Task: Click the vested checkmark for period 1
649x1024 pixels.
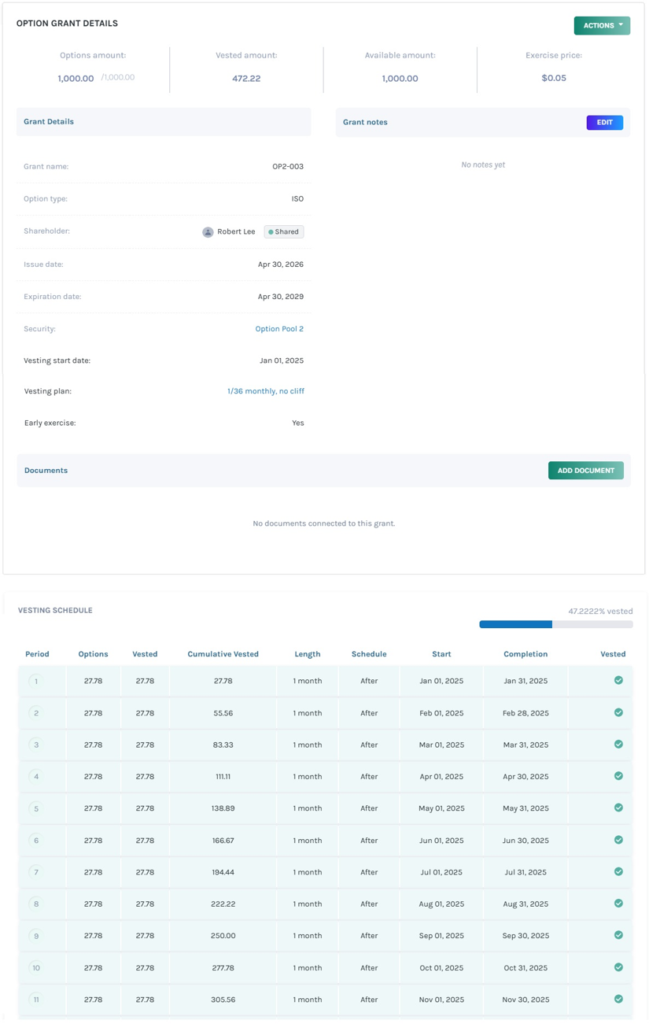Action: point(618,680)
